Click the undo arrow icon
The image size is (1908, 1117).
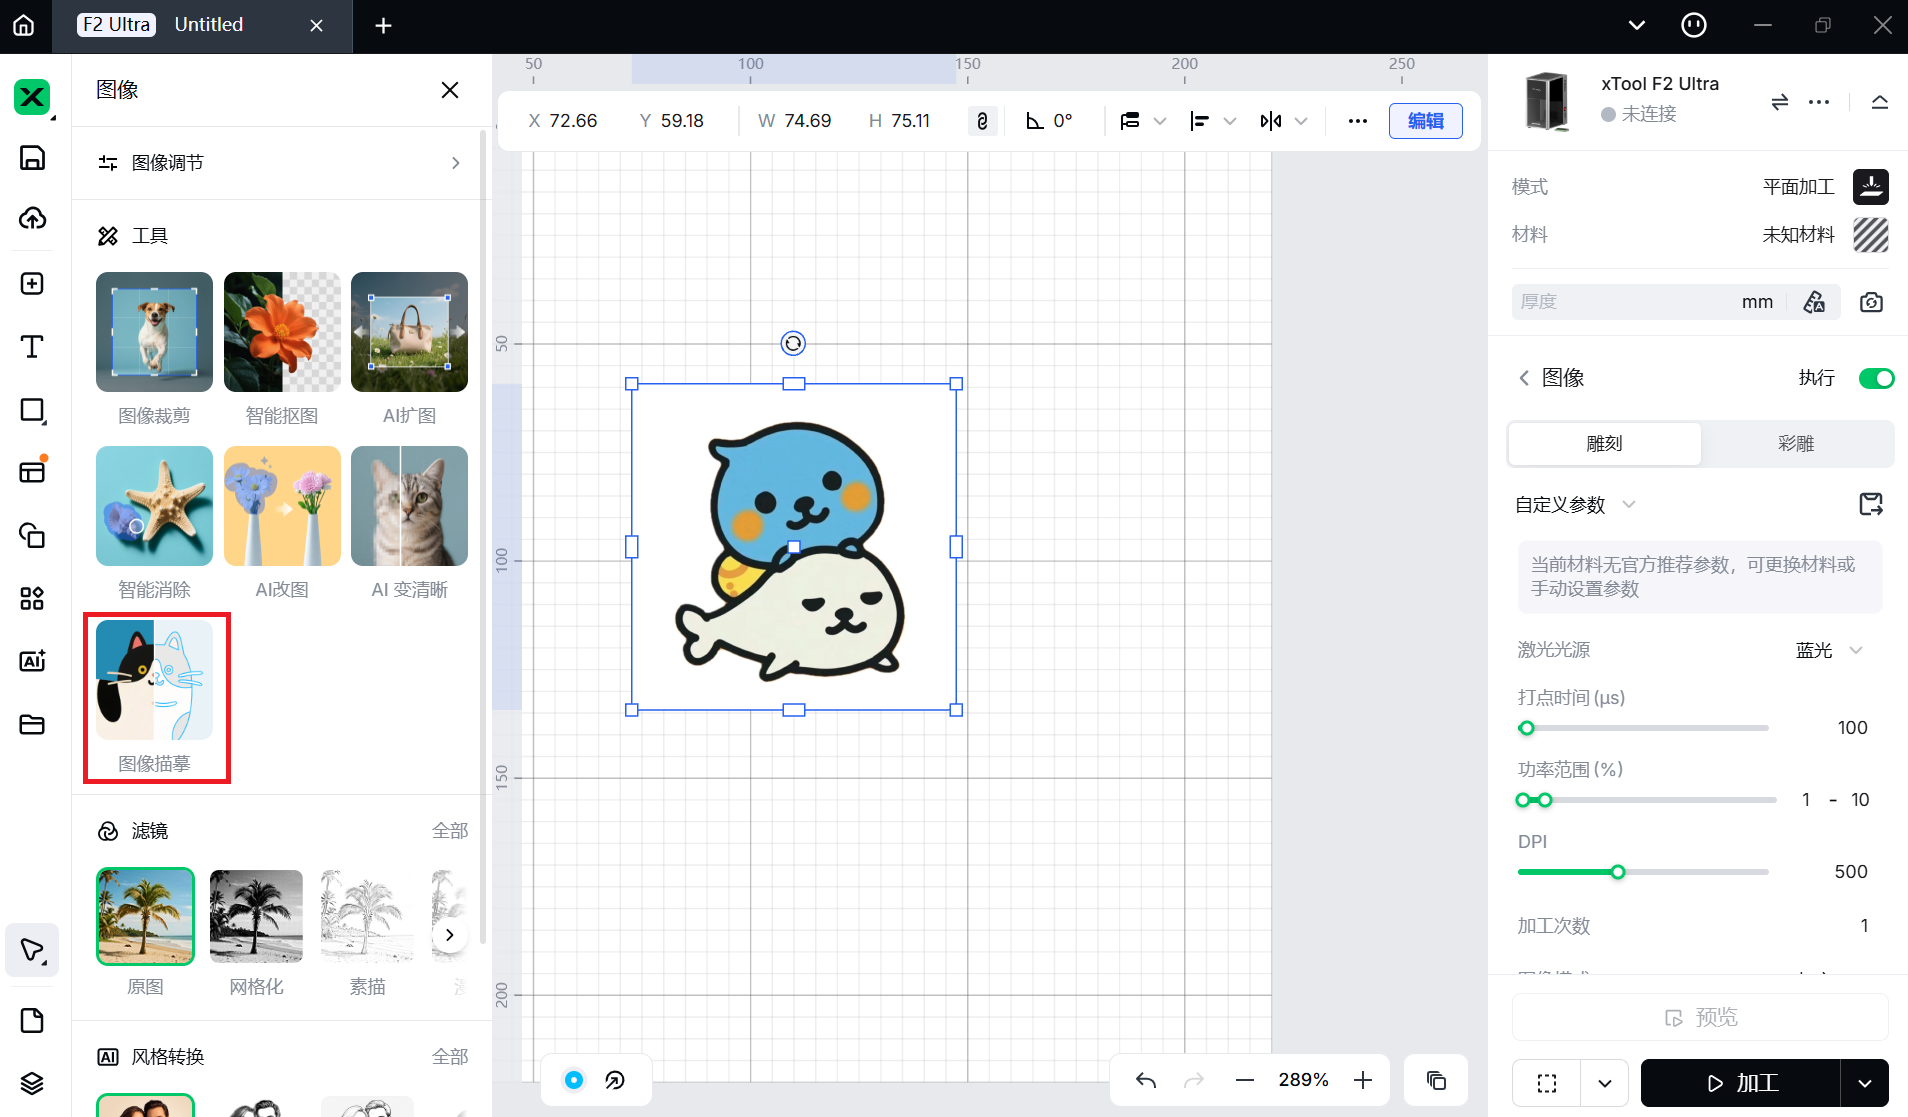pyautogui.click(x=1146, y=1080)
